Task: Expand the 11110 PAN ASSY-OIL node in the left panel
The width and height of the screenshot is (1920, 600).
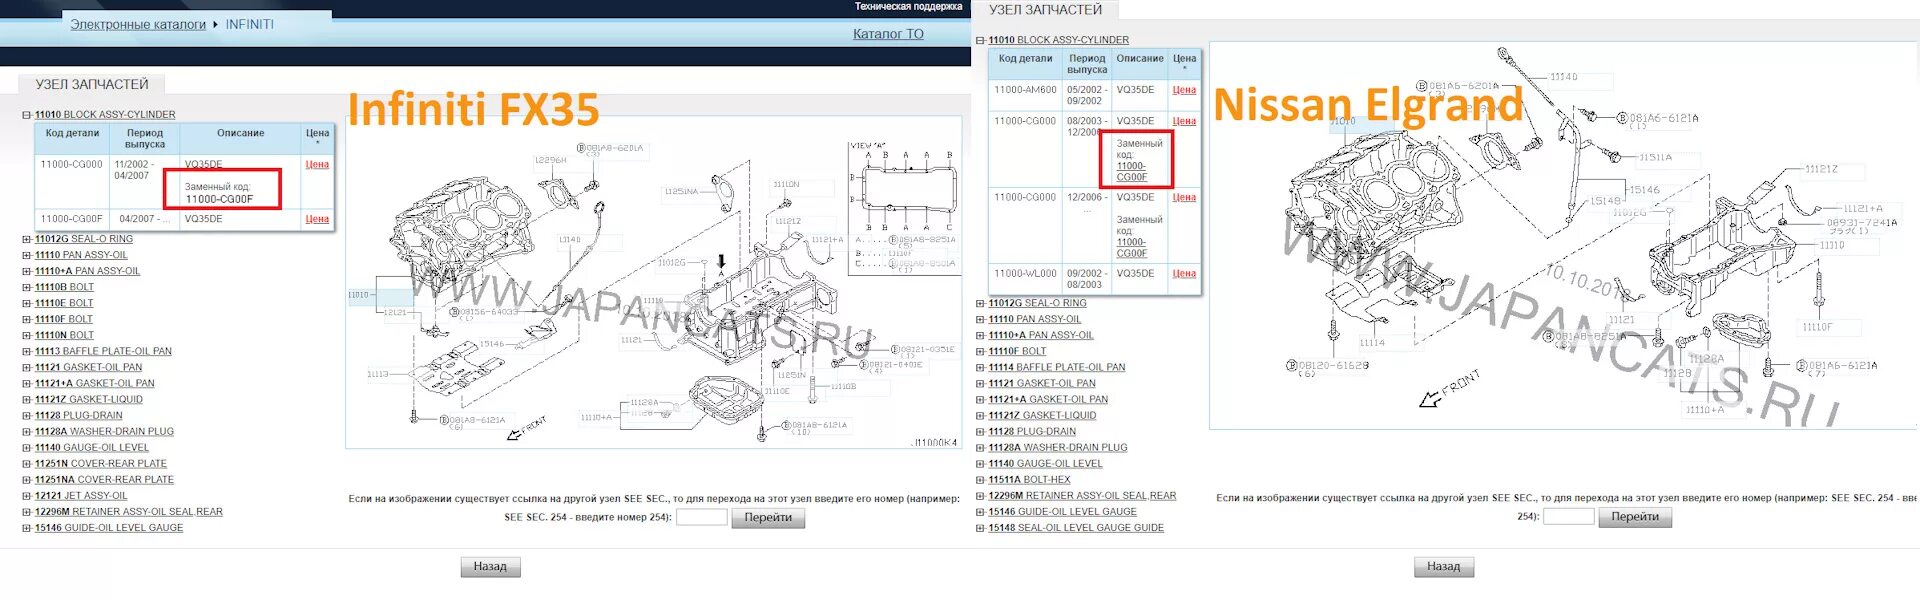Action: click(x=27, y=255)
